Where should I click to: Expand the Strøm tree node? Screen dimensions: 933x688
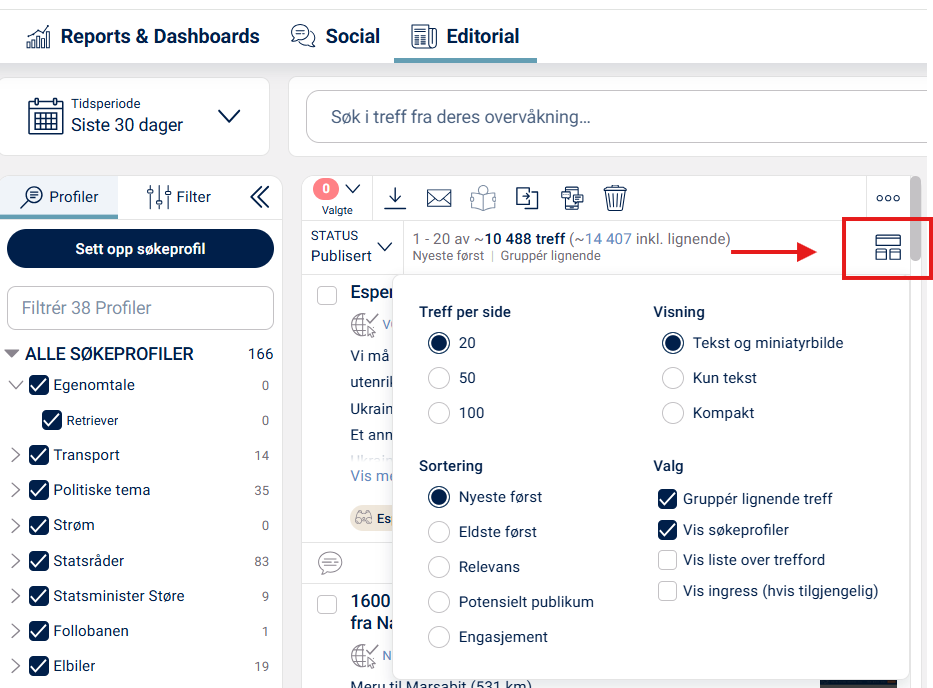point(16,526)
